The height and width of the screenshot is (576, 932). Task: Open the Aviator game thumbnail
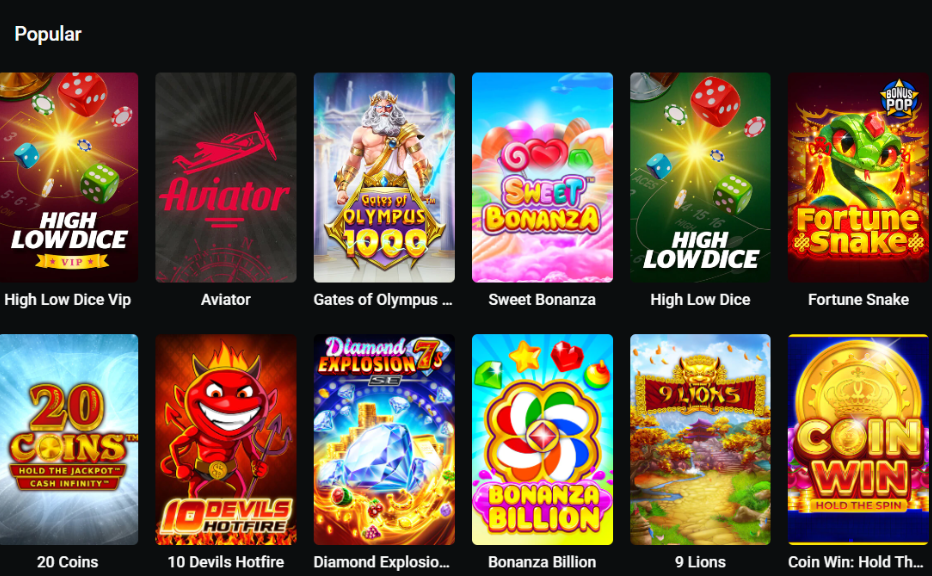[x=226, y=177]
